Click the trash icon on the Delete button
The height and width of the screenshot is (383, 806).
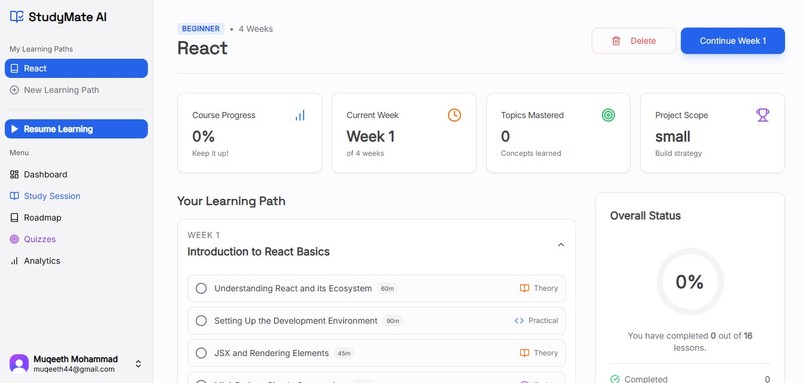(x=616, y=41)
